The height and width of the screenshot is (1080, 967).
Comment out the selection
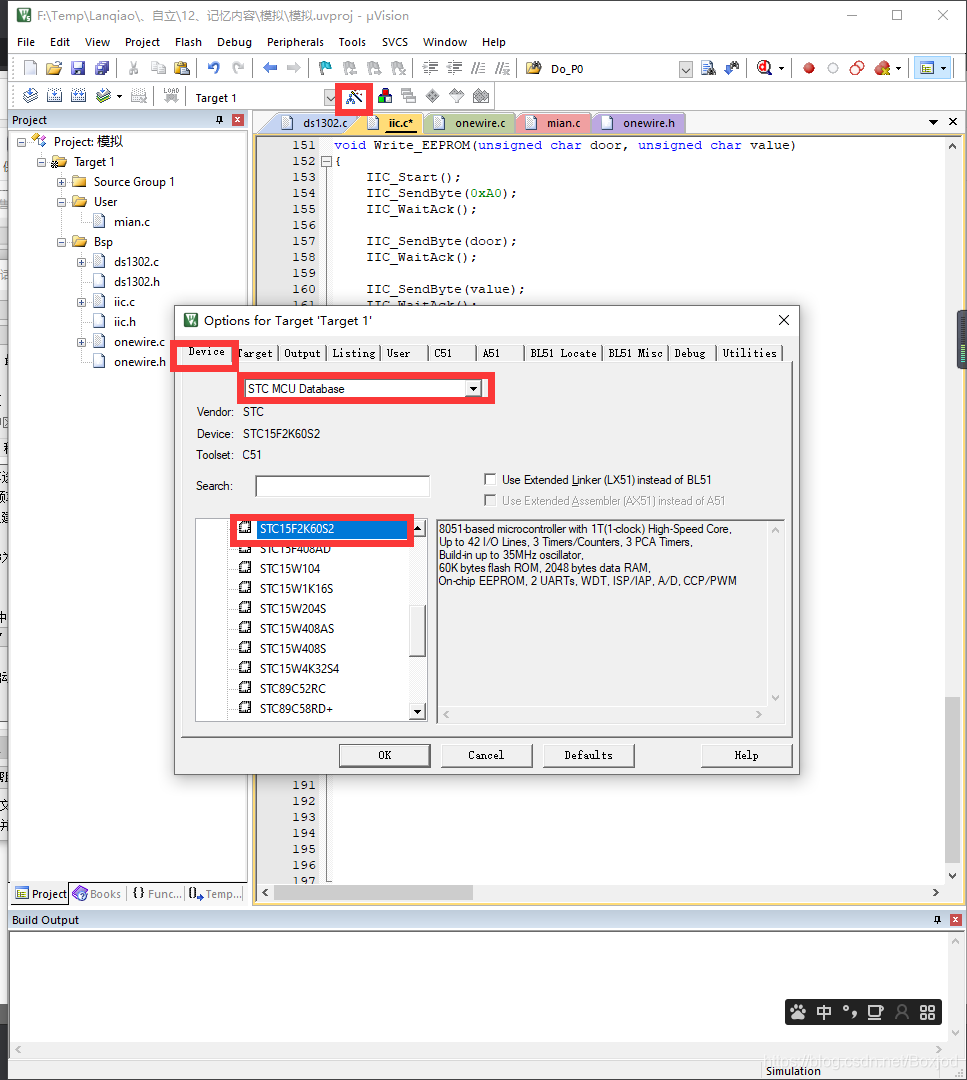tap(478, 68)
